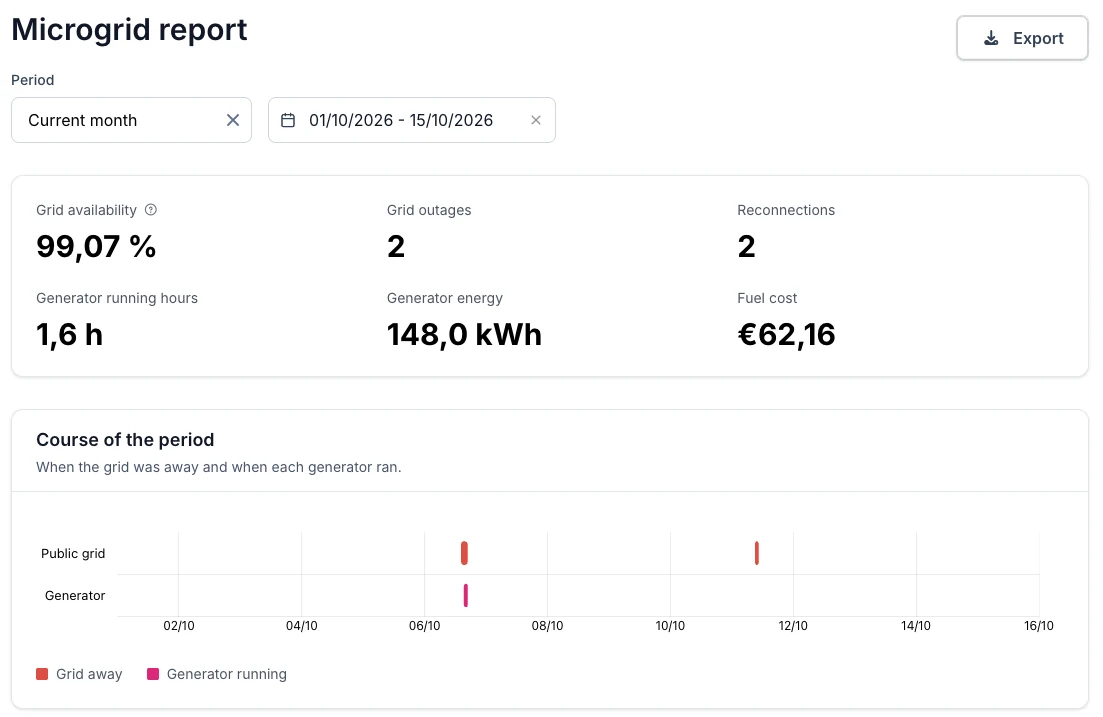Screen dimensions: 1103x717
Task: Click the 10/10 axis label
Action: [x=670, y=626]
